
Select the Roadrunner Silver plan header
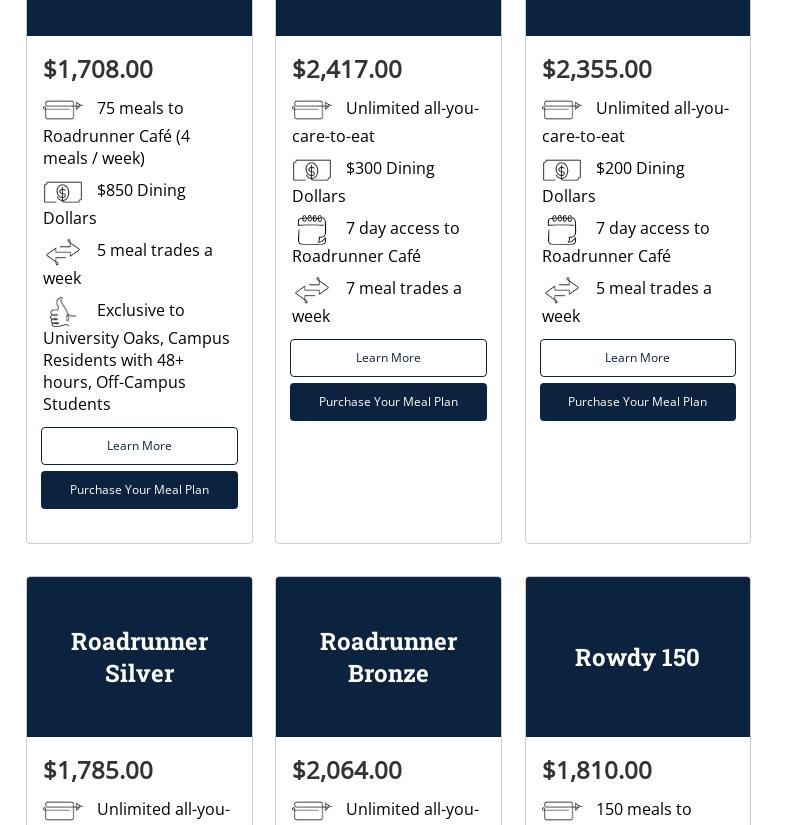click(x=139, y=657)
